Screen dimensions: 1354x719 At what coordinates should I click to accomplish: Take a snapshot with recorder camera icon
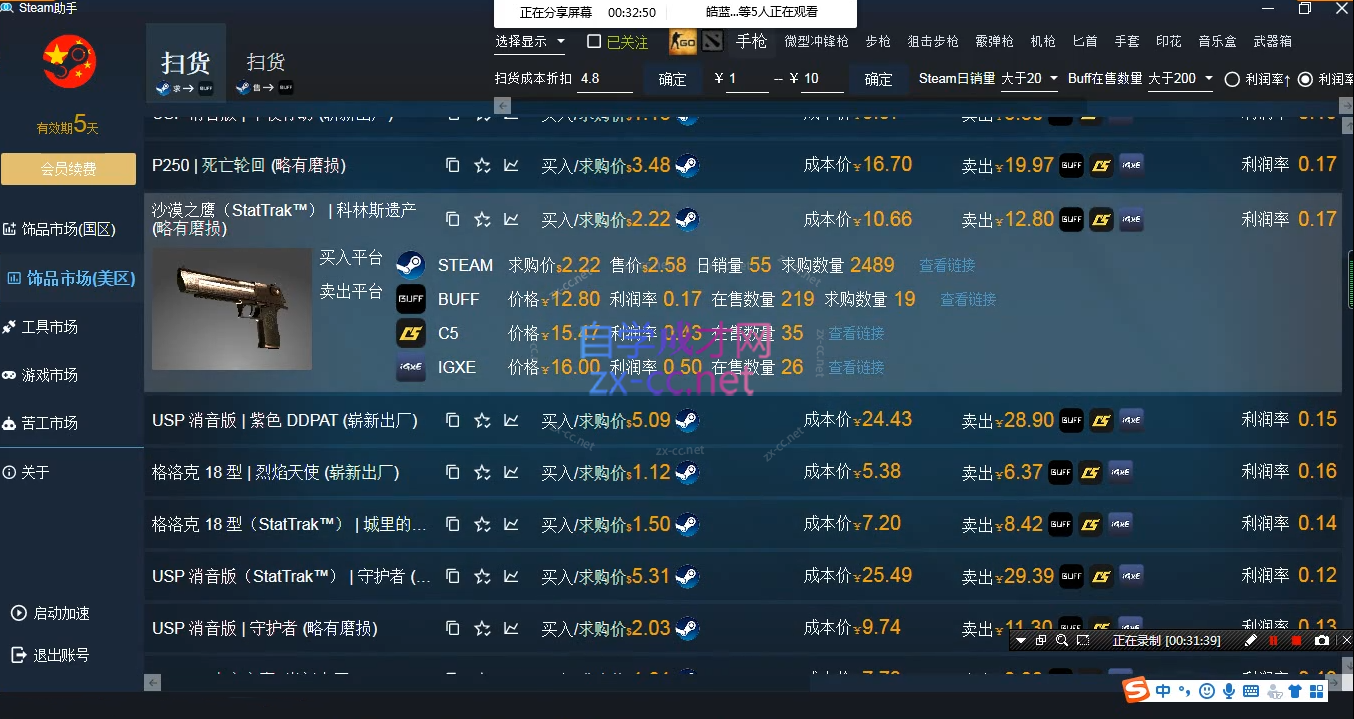click(1322, 640)
